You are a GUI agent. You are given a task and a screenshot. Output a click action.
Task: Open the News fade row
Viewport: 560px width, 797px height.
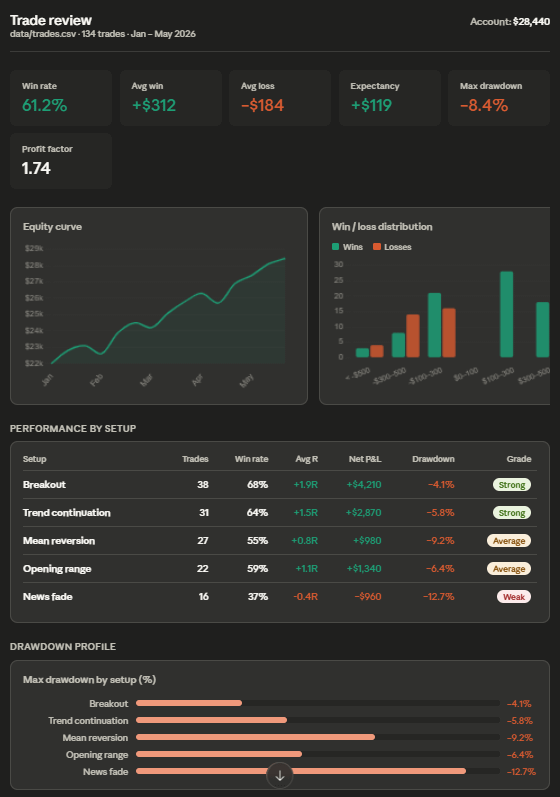coord(279,597)
